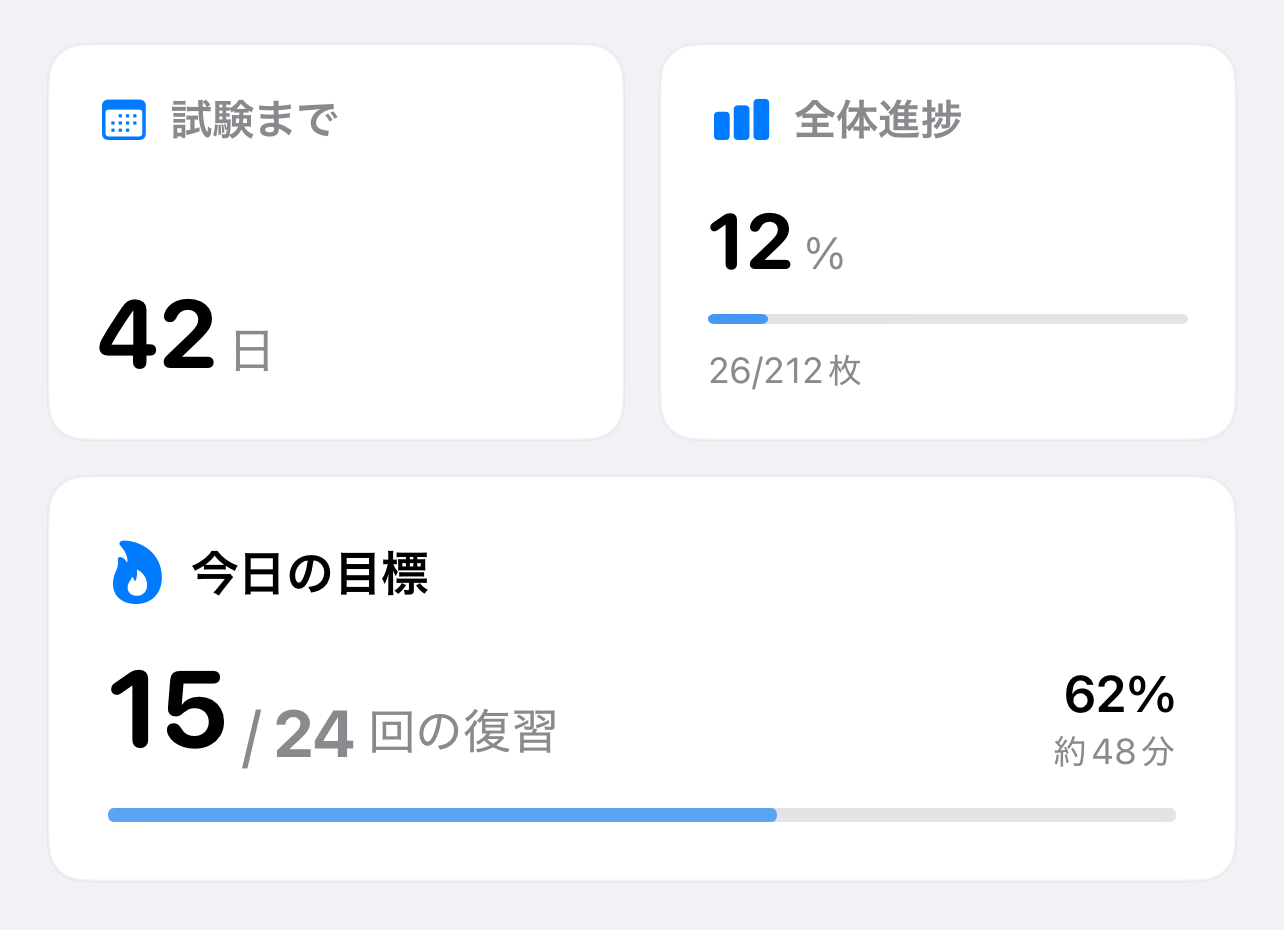
Task: Click the 回の復習 label
Action: [x=462, y=733]
